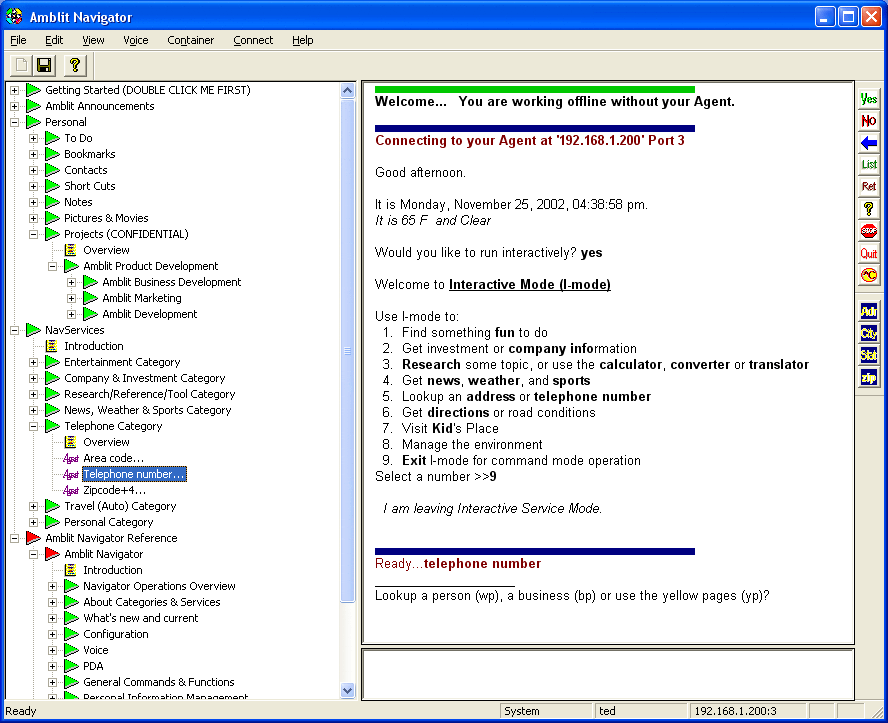Collapse the Projects (CONFIDENTIAL) node

point(33,234)
